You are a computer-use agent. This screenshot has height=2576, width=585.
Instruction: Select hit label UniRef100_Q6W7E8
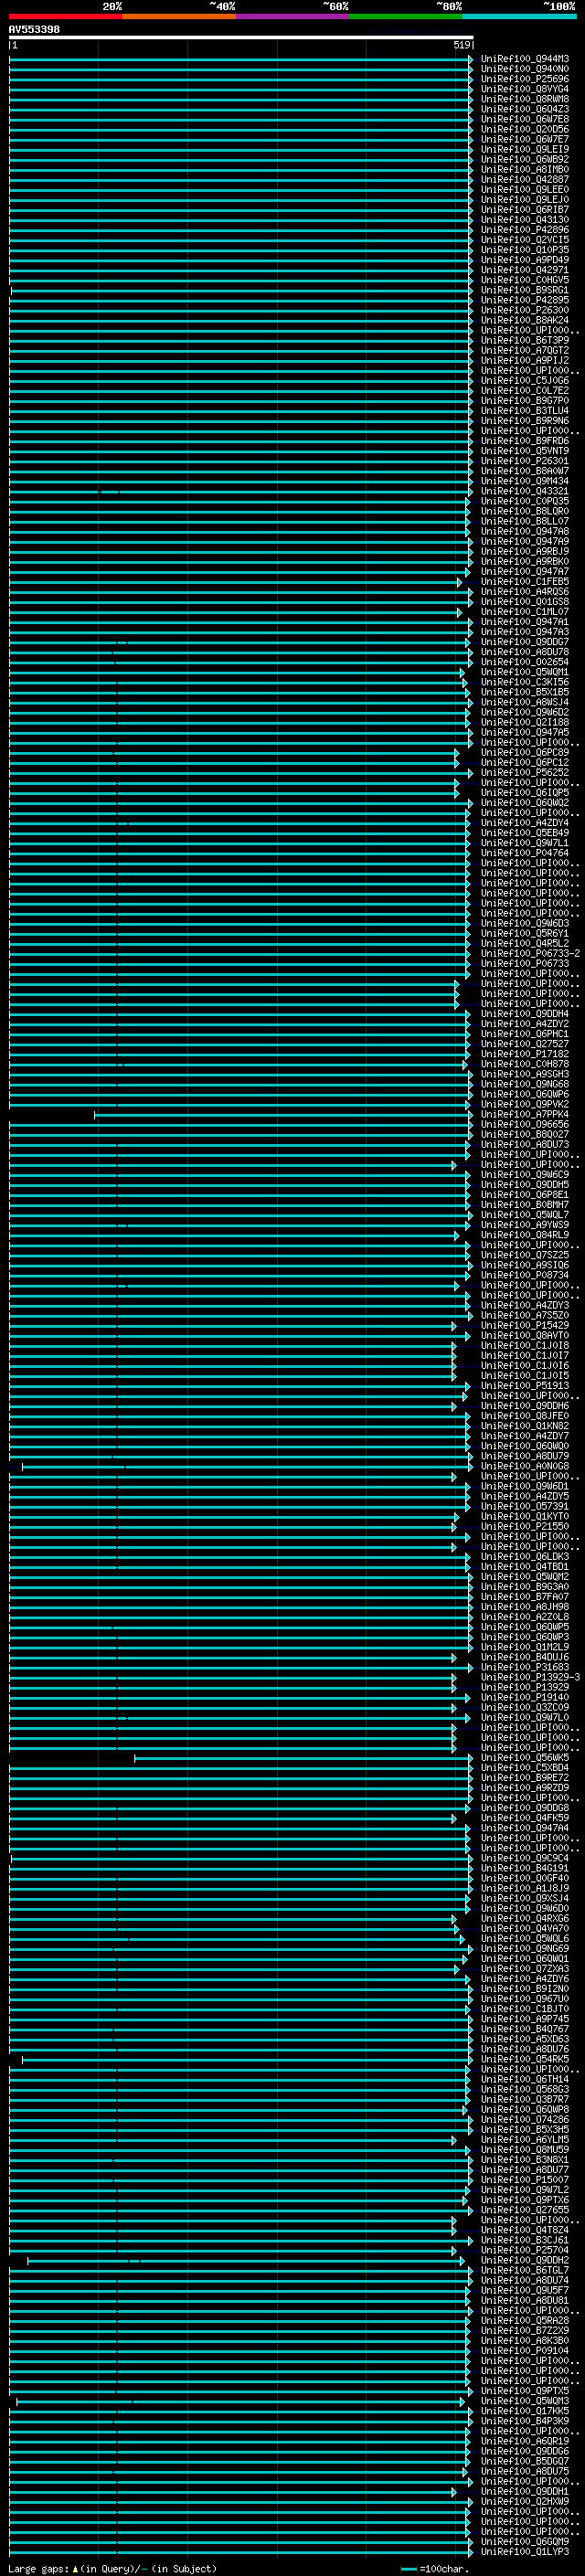pyautogui.click(x=525, y=119)
